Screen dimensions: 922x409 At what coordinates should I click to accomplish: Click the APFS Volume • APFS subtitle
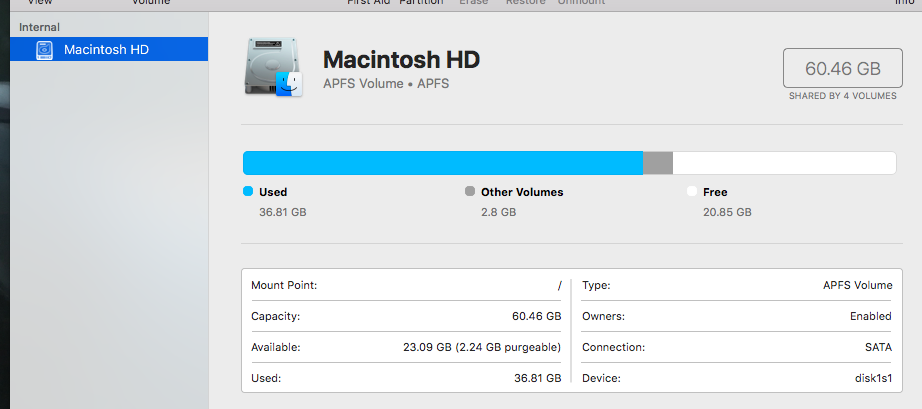386,83
